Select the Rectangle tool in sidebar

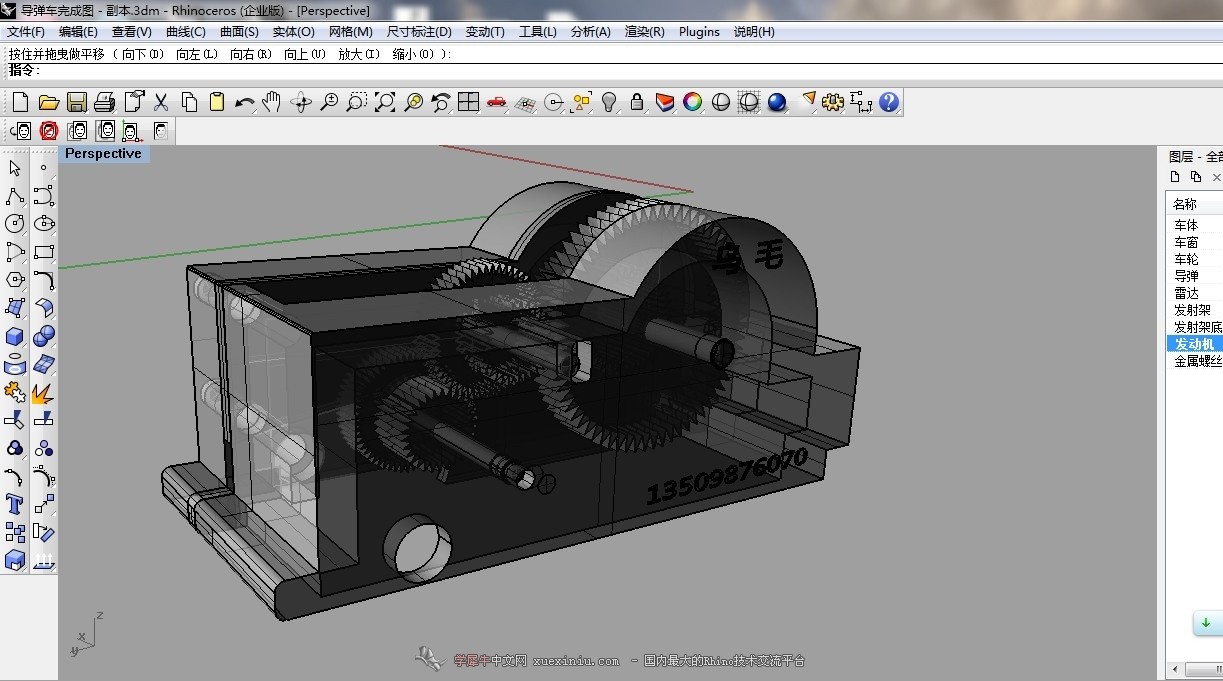pos(43,252)
